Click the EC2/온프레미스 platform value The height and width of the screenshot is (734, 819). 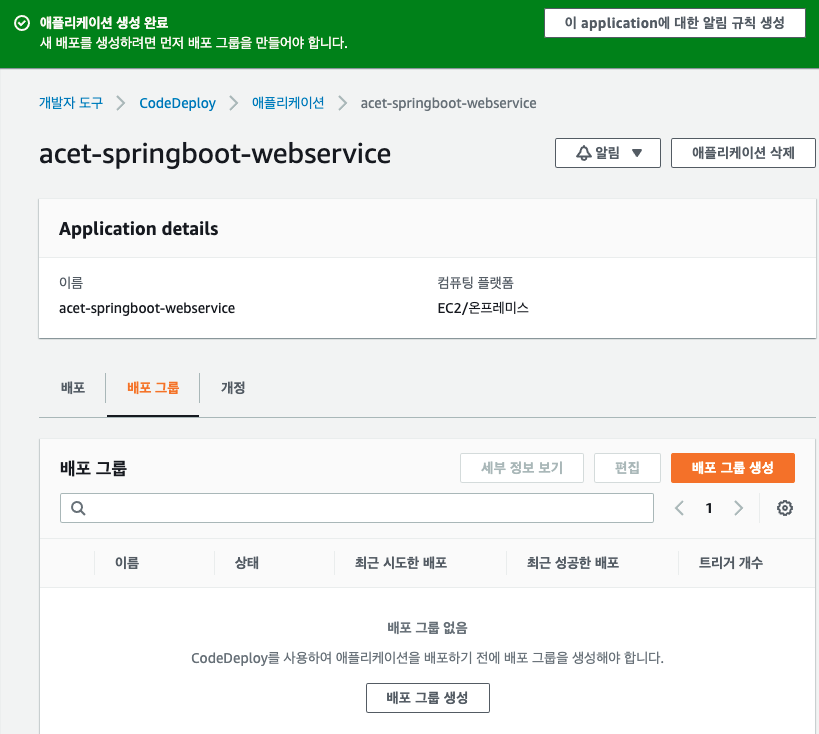coord(483,308)
